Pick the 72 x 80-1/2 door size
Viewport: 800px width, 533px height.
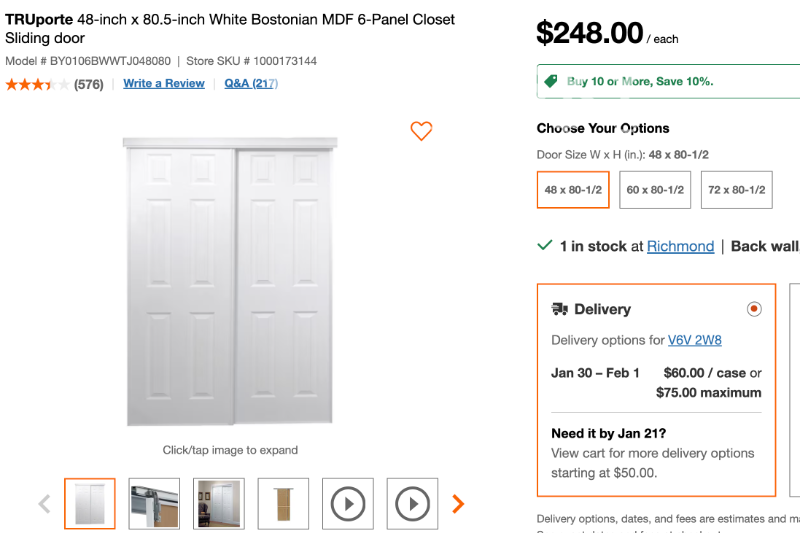737,190
